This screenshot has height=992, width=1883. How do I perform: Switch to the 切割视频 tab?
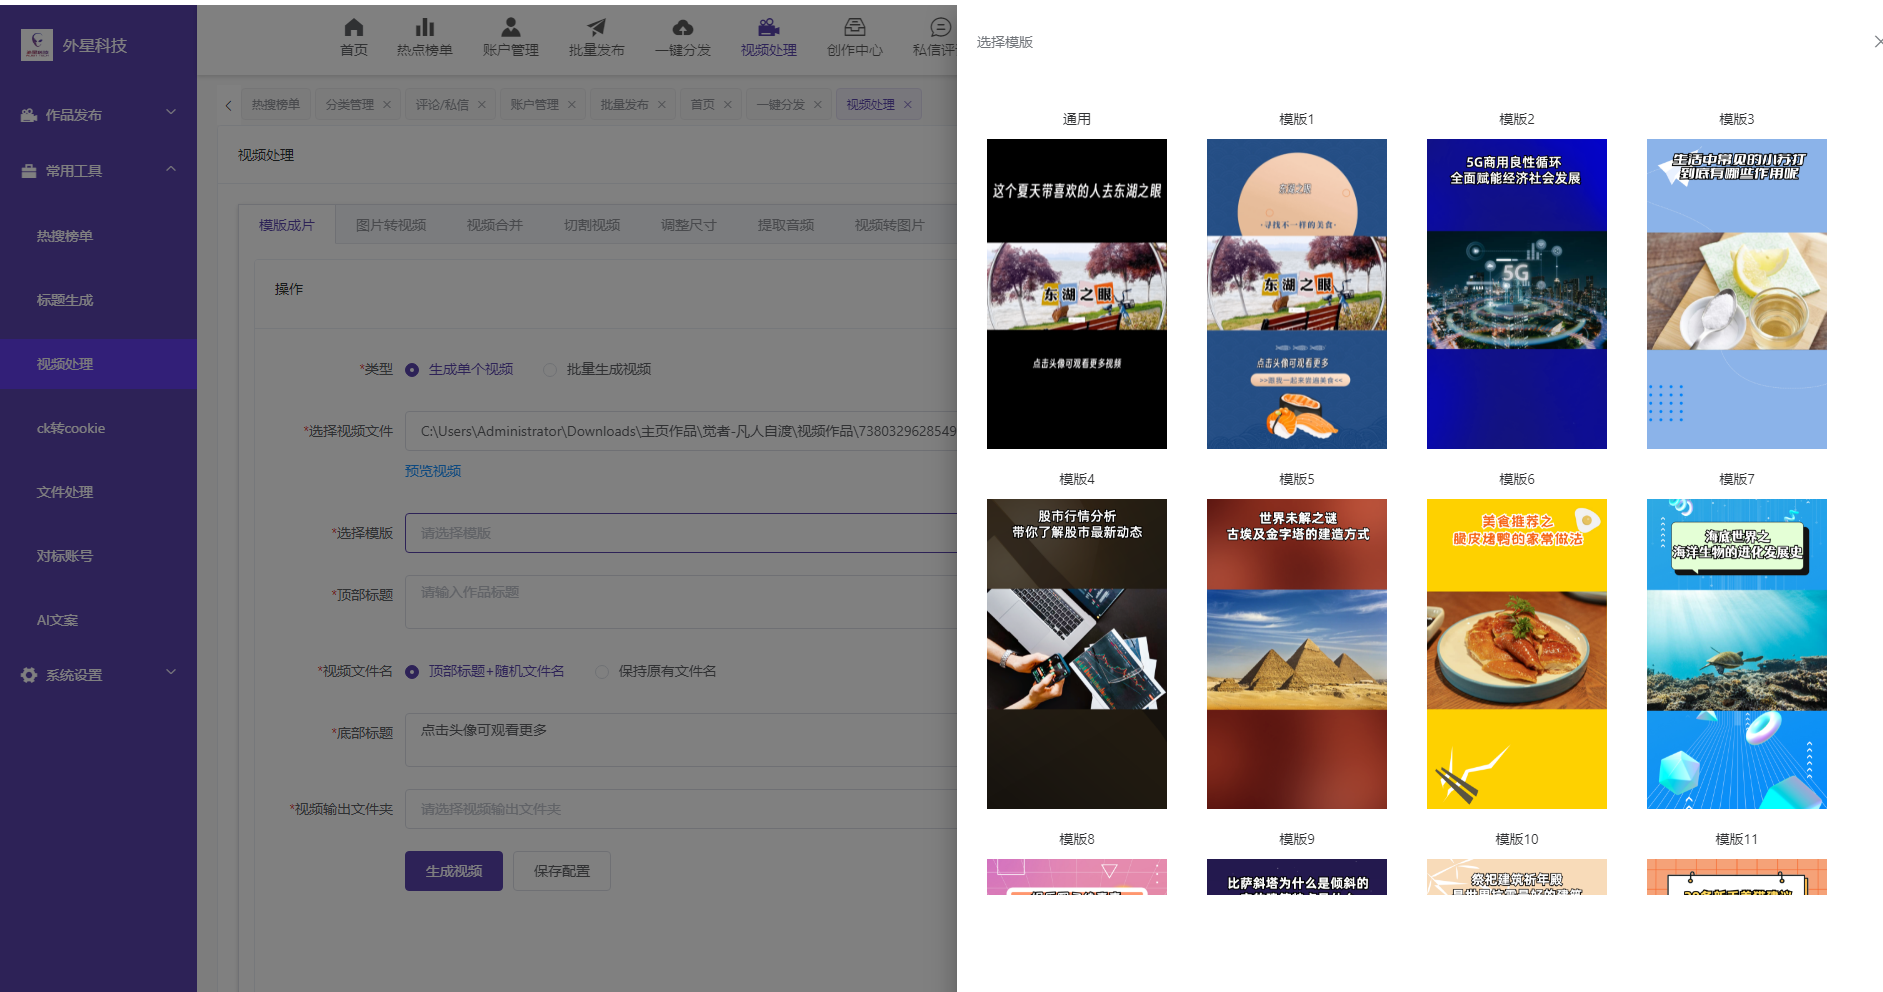click(592, 225)
